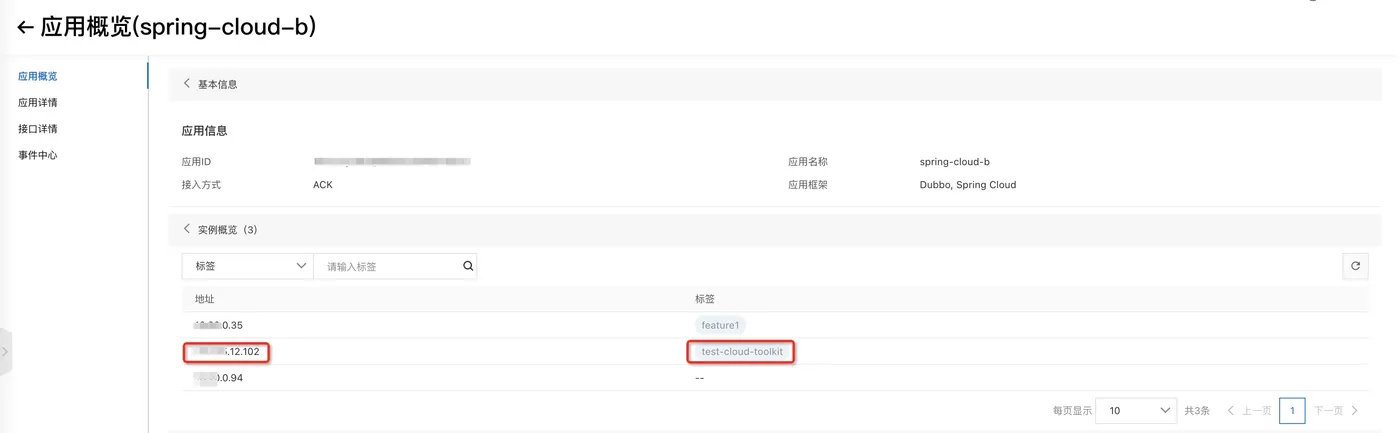
Task: Click the 请输入标签 search field
Action: pos(387,266)
